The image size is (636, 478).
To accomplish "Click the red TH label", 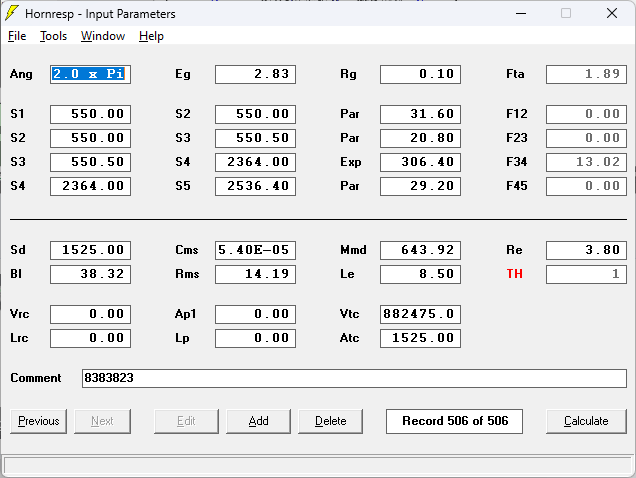I will 514,274.
